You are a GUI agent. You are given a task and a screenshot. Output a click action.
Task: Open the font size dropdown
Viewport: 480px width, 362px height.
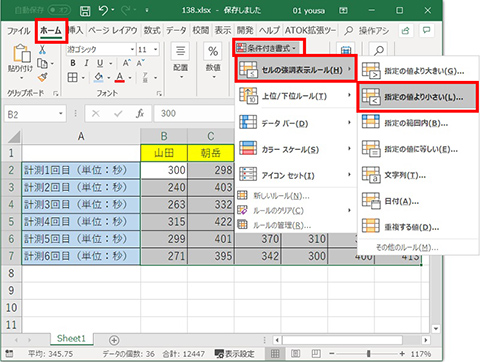tap(155, 50)
